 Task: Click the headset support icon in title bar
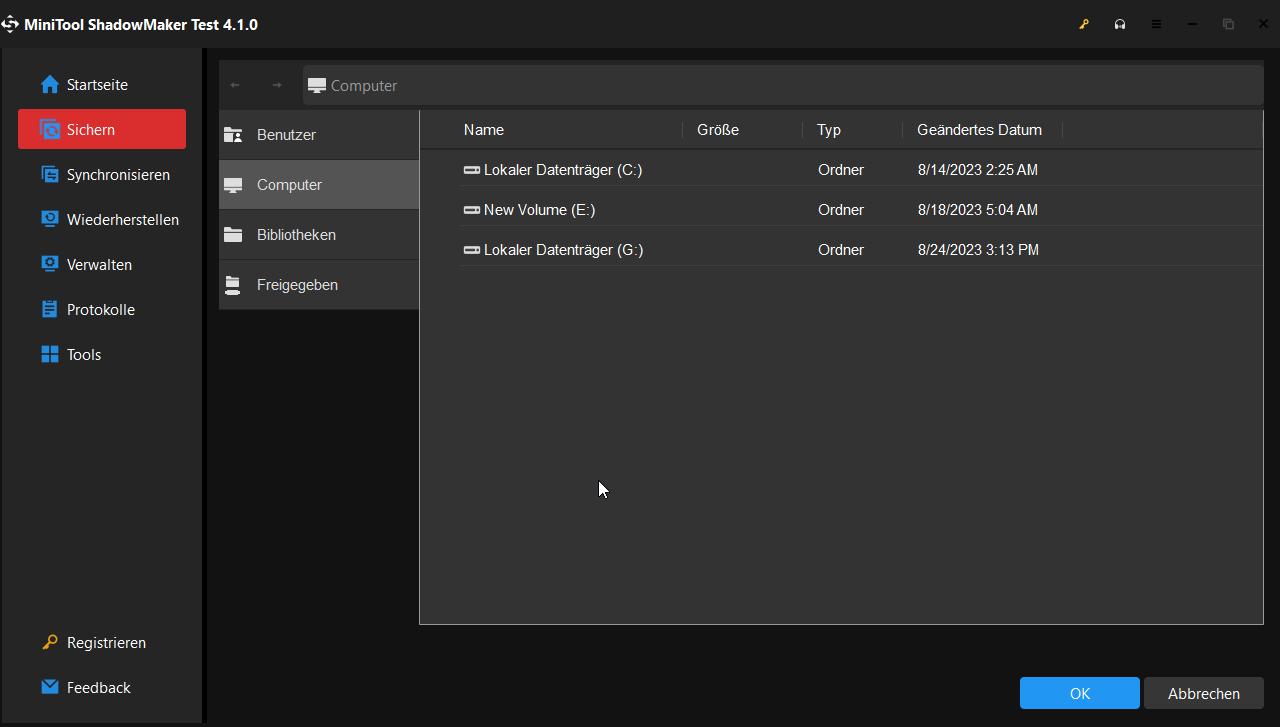click(x=1120, y=24)
